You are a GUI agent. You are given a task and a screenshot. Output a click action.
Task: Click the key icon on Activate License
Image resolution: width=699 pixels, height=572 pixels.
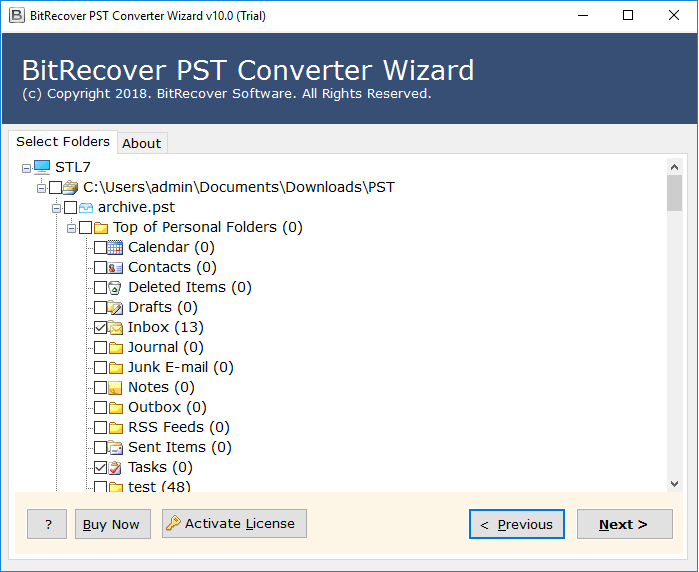click(173, 523)
